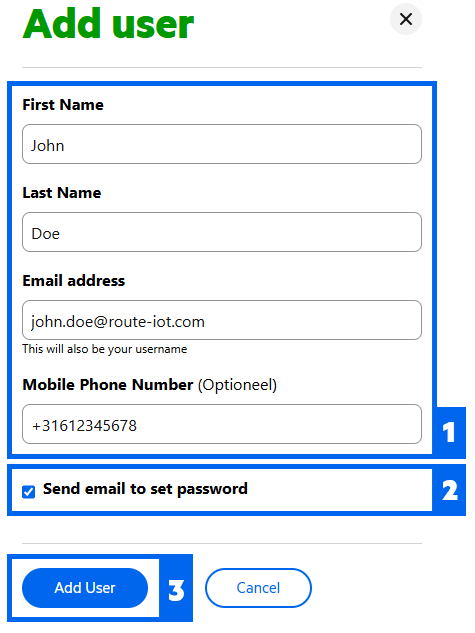Click the +31612345678 phone number text
475x633 pixels.
[x=84, y=426]
